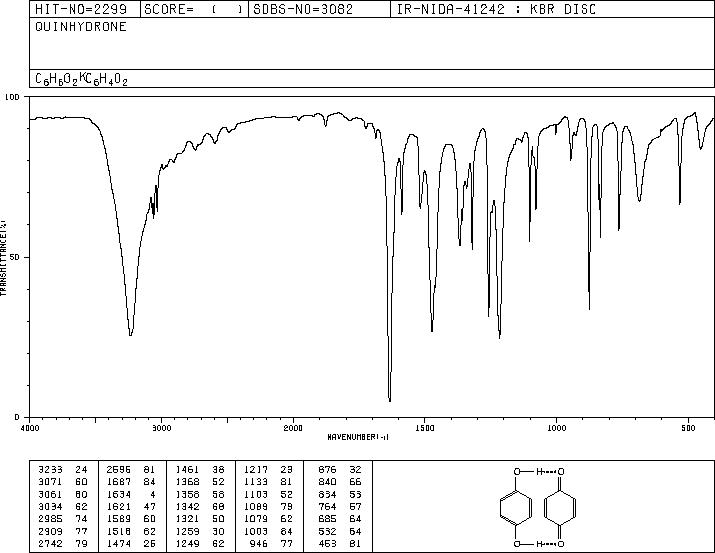Click the HIT-NO=2299 header cell
Viewport: 715px width, 553px height.
point(85,9)
